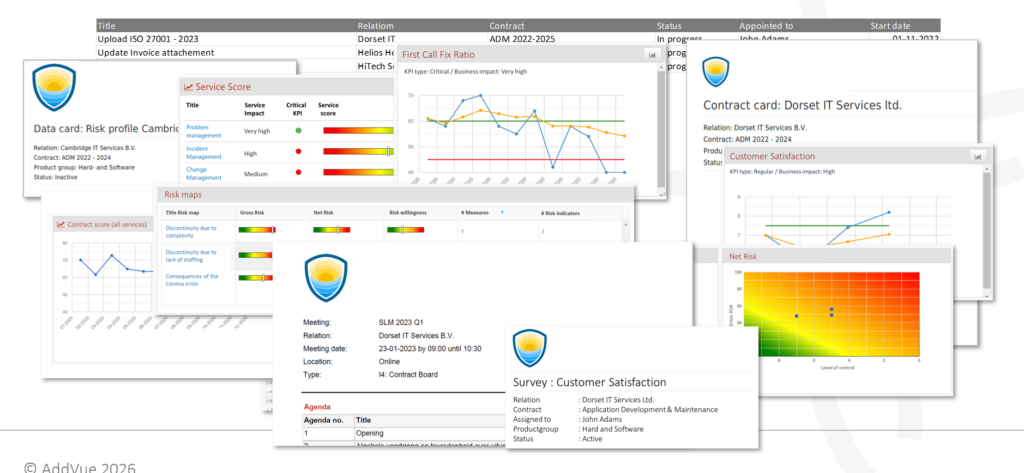Click the Contract score chart icon

click(x=61, y=224)
